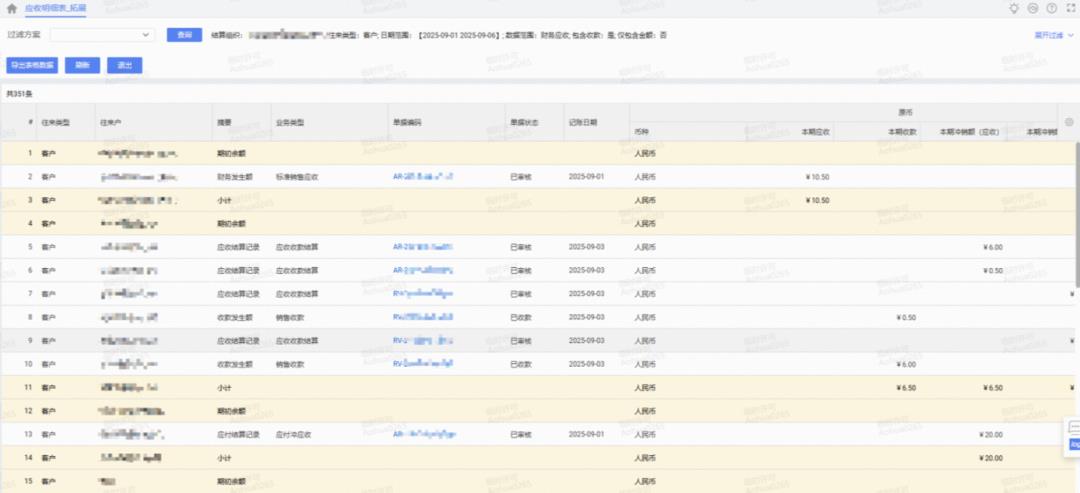Open the RV document link in row 8
Viewport: 1080px width, 493px height.
point(422,317)
